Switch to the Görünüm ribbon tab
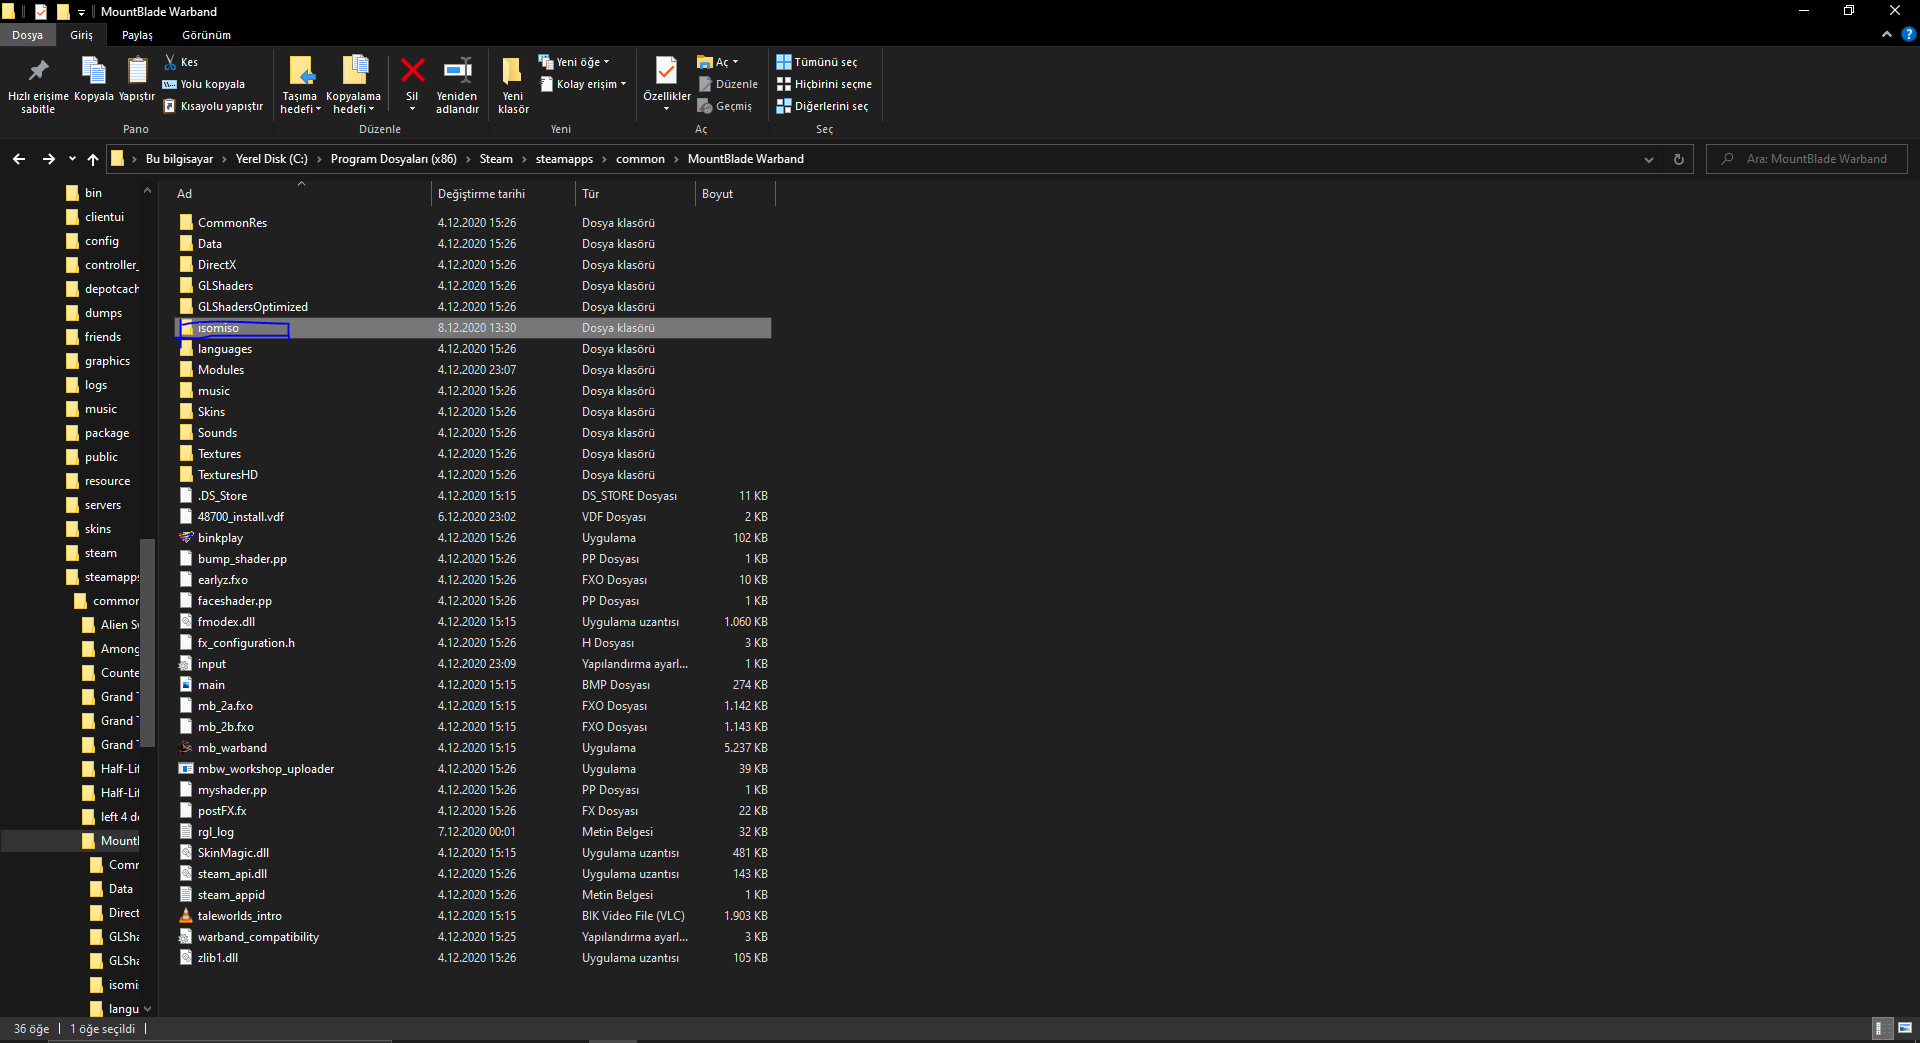The image size is (1920, 1043). [207, 35]
